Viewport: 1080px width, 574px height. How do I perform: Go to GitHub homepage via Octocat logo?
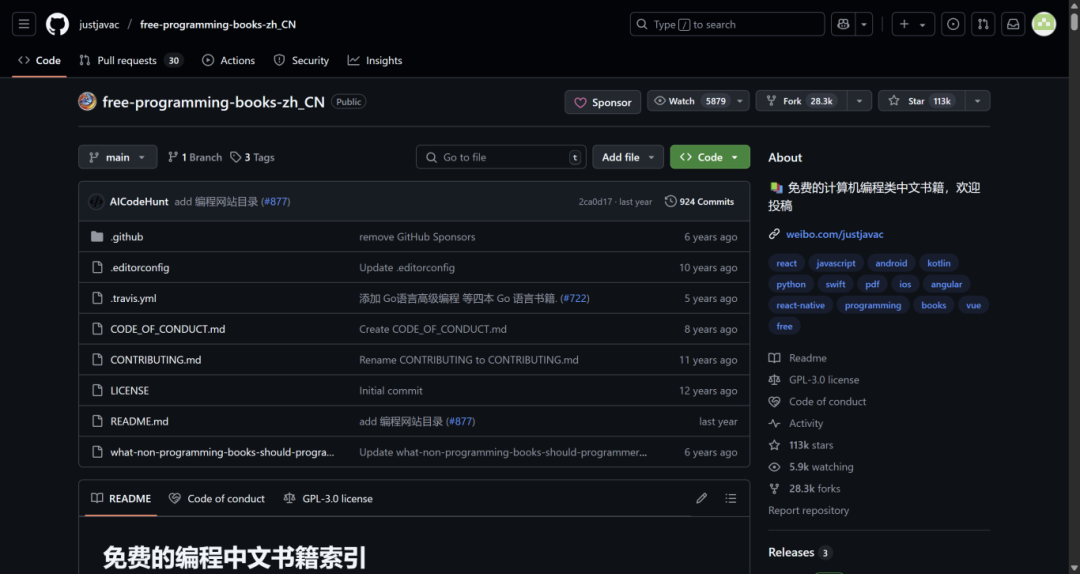pos(57,24)
